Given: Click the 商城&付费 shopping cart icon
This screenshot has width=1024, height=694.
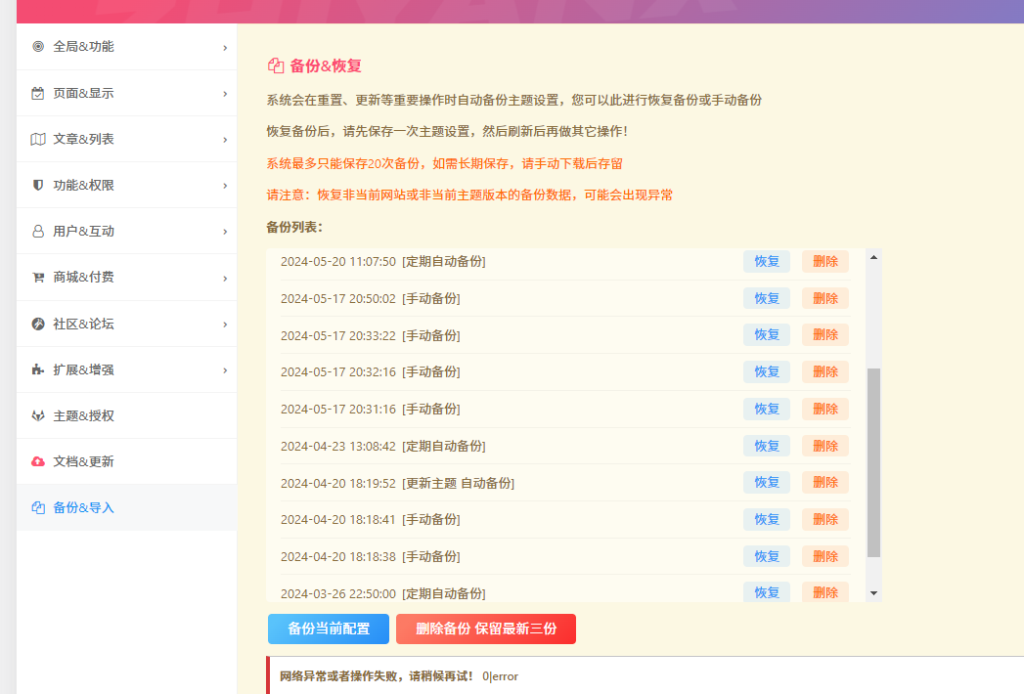Looking at the screenshot, I should (x=38, y=277).
